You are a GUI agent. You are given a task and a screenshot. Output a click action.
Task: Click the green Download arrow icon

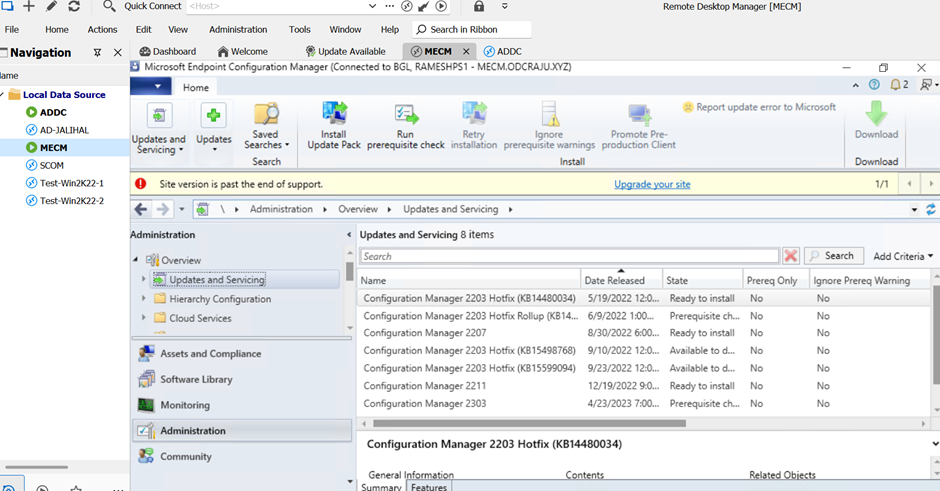(876, 113)
